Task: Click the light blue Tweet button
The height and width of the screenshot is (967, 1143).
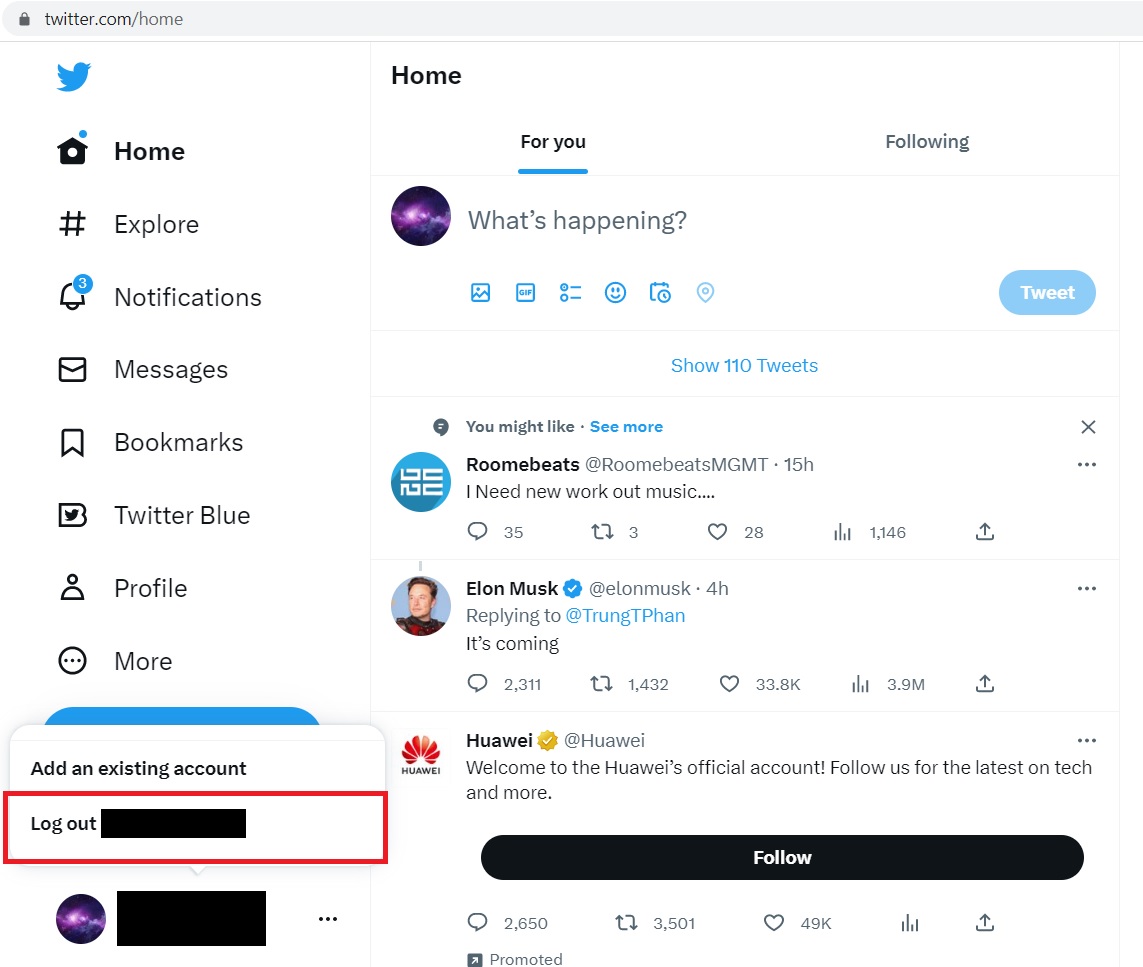Action: click(x=1047, y=292)
